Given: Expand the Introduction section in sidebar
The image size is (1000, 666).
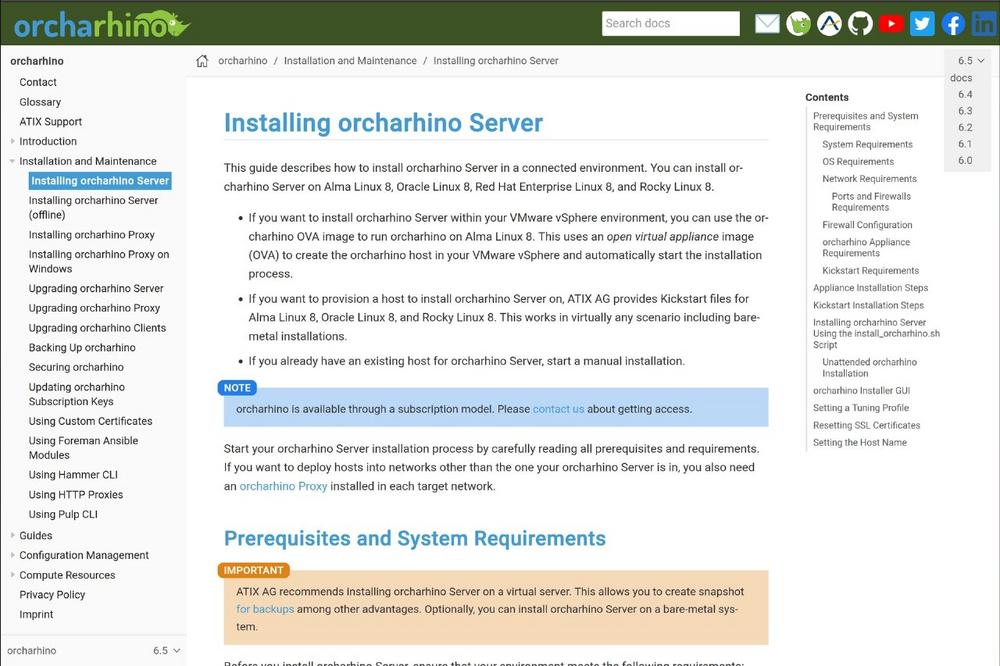Looking at the screenshot, I should tap(12, 141).
